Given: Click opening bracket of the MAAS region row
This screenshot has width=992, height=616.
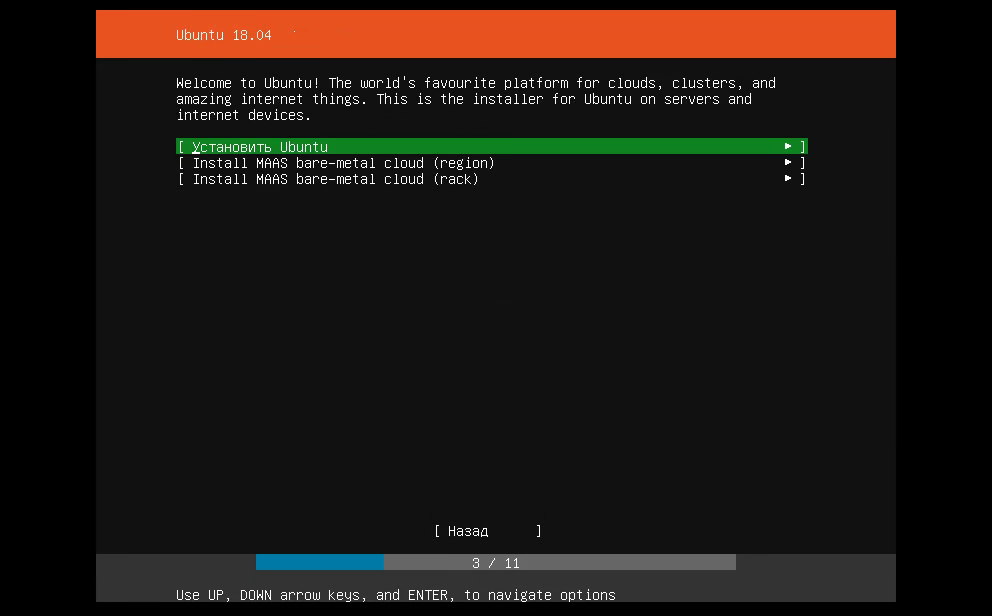Looking at the screenshot, I should coord(180,163).
